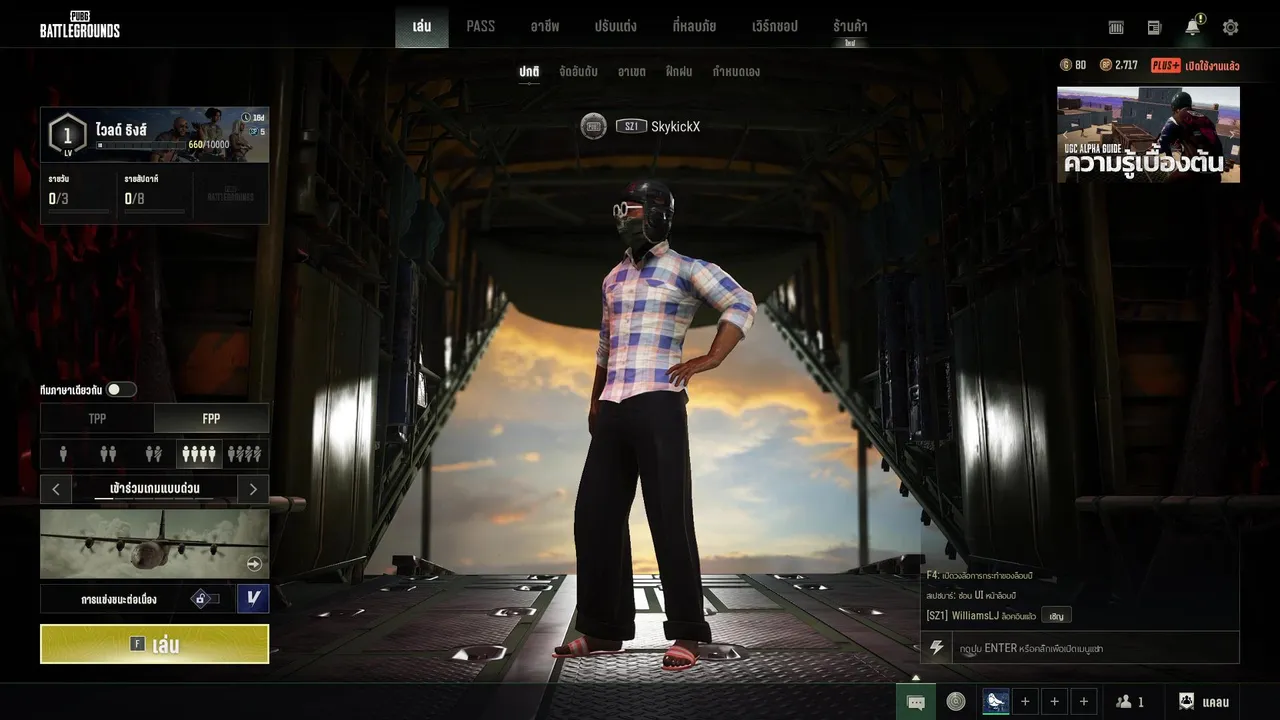The height and width of the screenshot is (720, 1280).
Task: Click the last empty plus team slot
Action: 1083,702
